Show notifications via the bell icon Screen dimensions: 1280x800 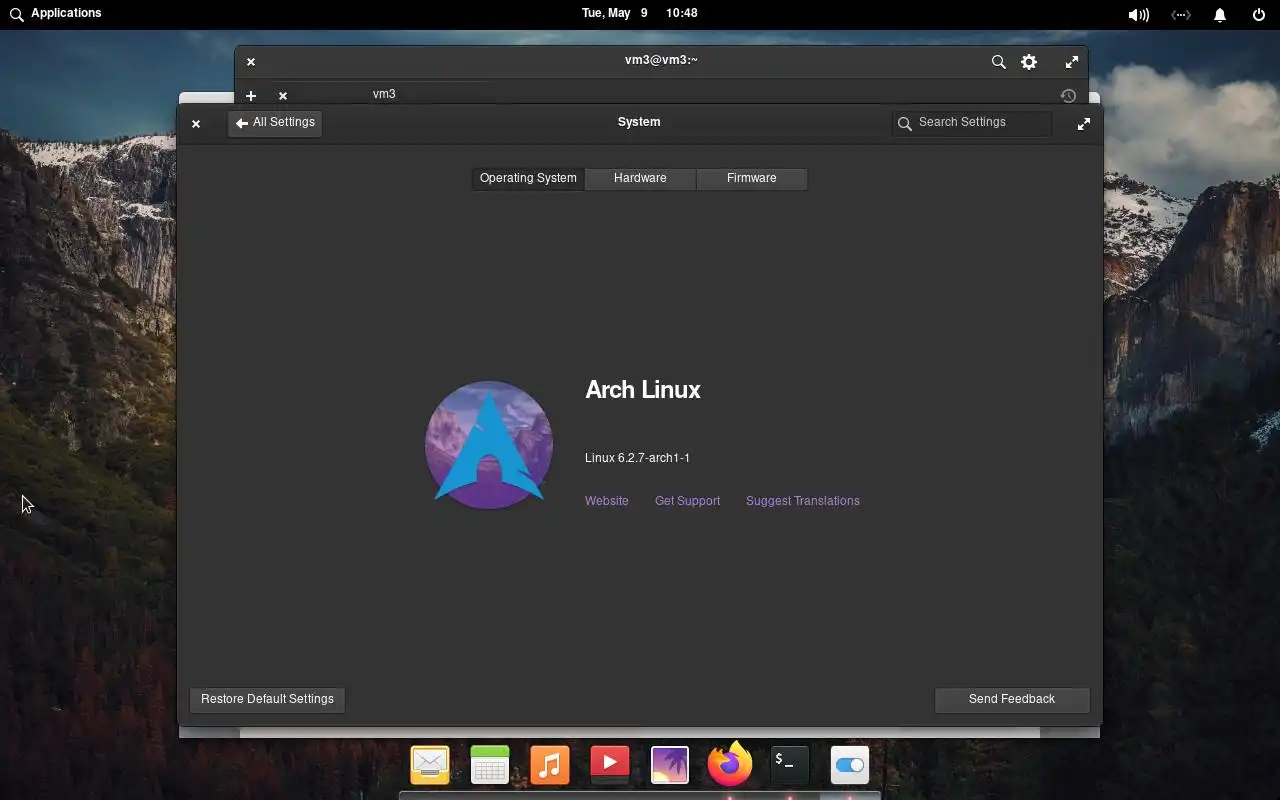[1220, 14]
